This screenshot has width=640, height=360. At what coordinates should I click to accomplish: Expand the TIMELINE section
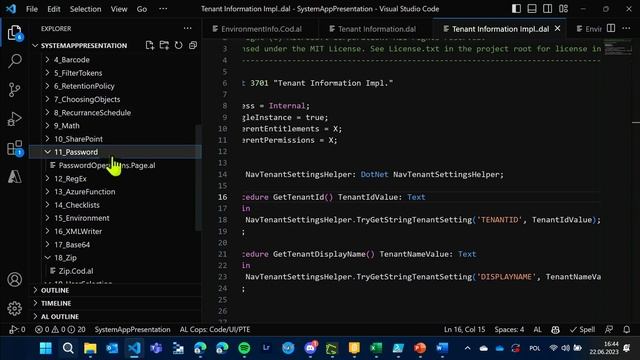(x=56, y=303)
